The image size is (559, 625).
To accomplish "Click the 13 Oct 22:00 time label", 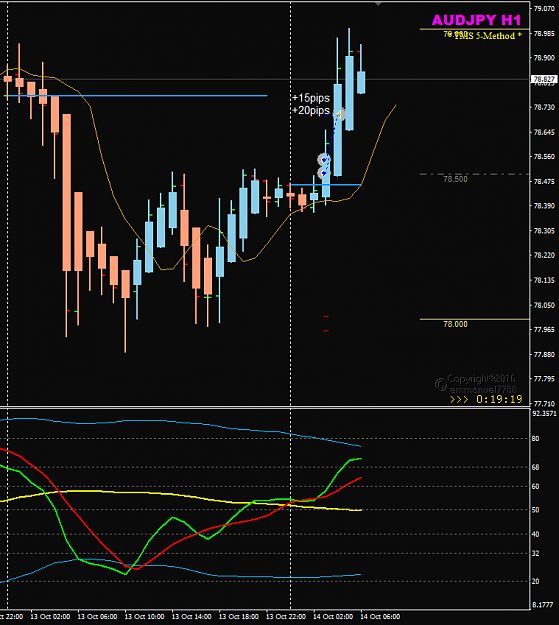I will [x=286, y=617].
